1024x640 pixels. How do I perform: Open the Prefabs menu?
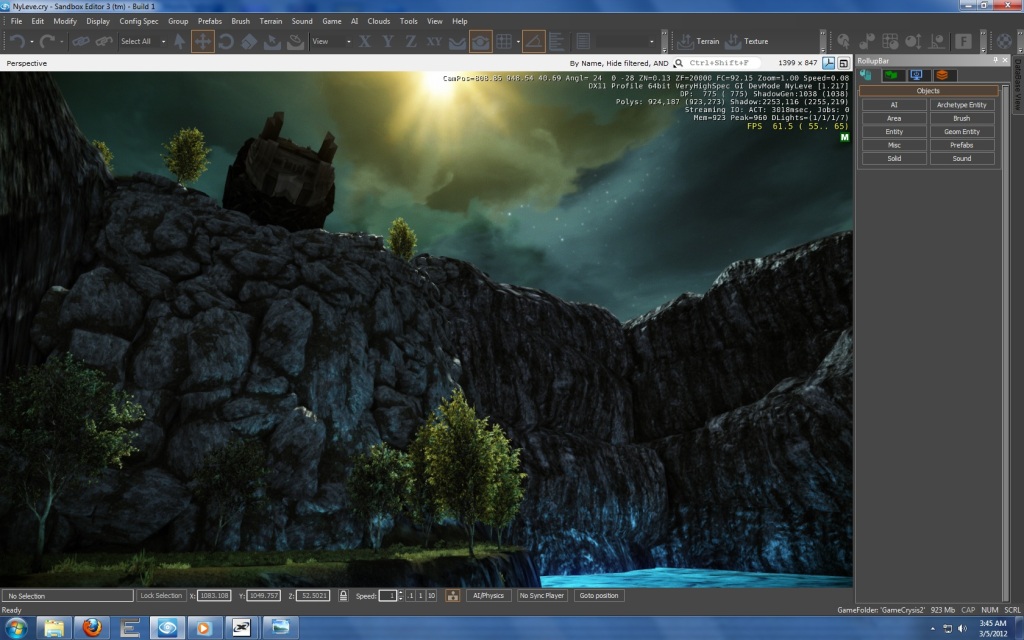click(x=209, y=21)
